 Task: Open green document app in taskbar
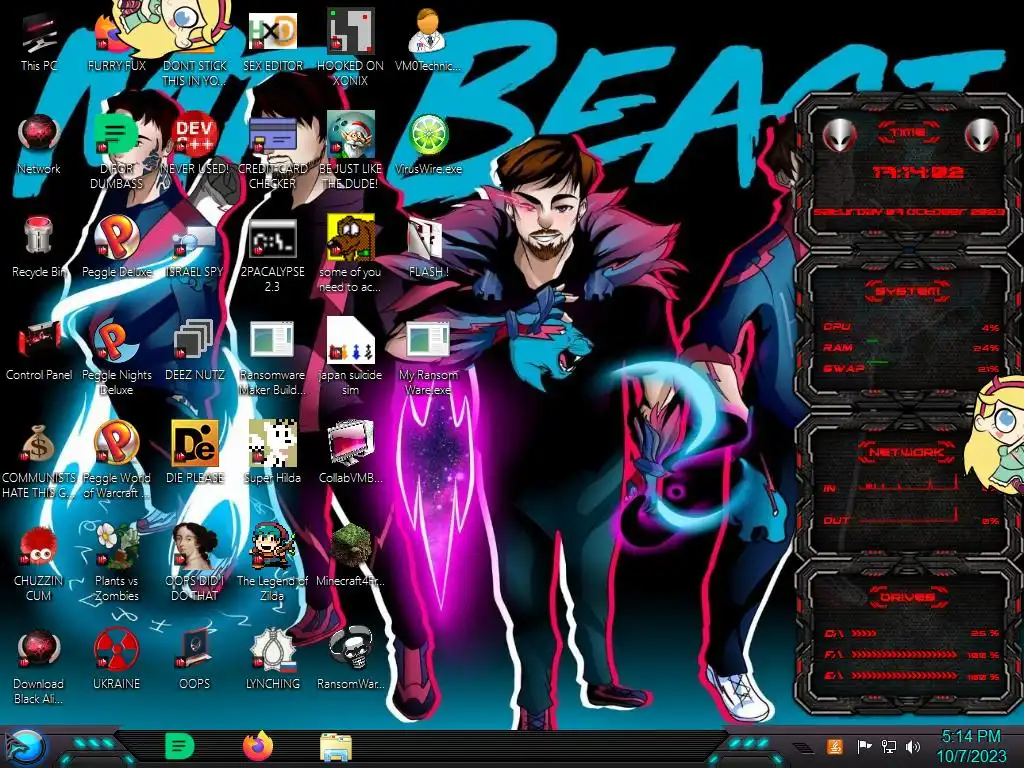(x=179, y=747)
